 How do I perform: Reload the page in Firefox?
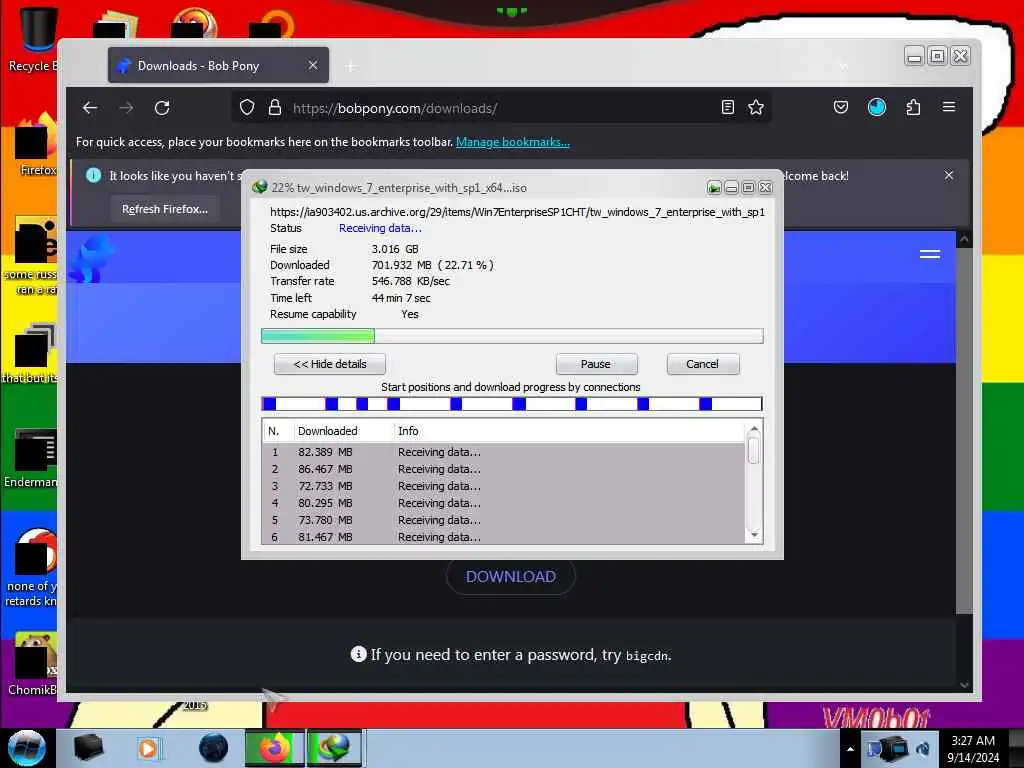pos(162,108)
